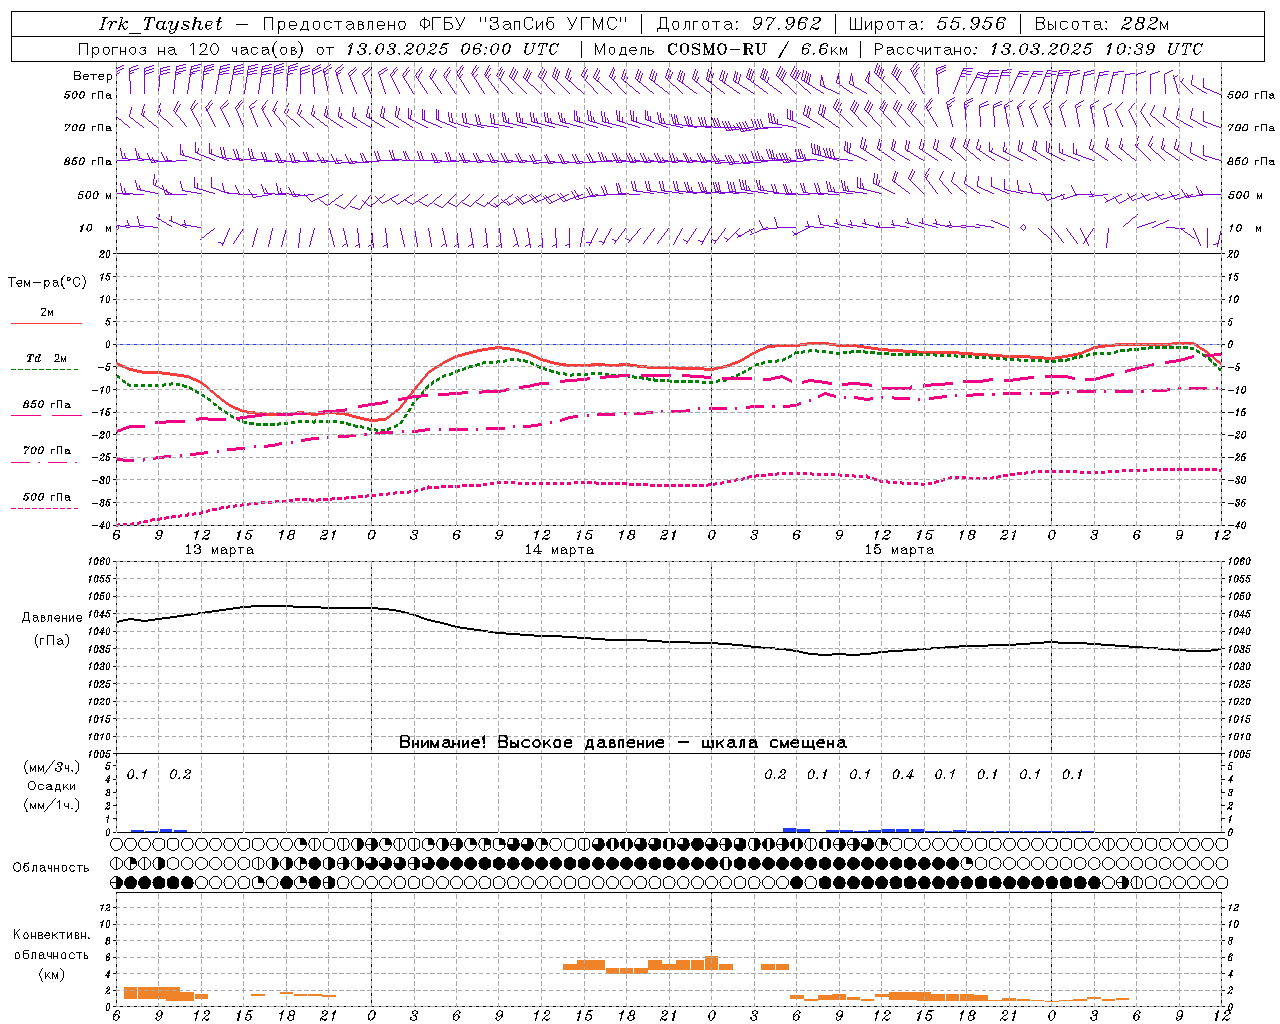Select the text Предоставлено ФГБУ "ЗапСиб УГМС"
The width and height of the screenshot is (1280, 1024).
coord(445,24)
